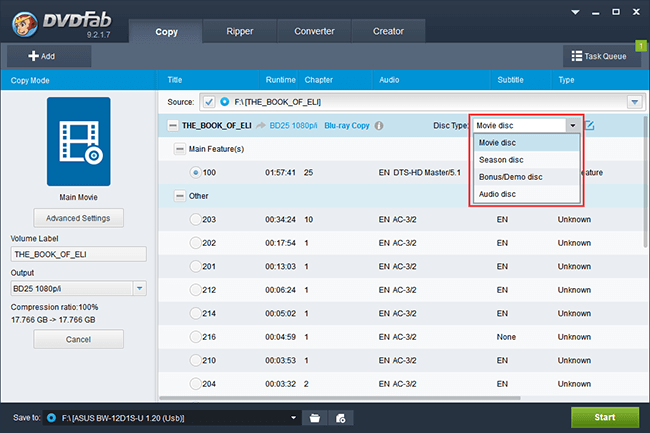
Task: Choose Season disc from Disc Type list
Action: pos(526,160)
